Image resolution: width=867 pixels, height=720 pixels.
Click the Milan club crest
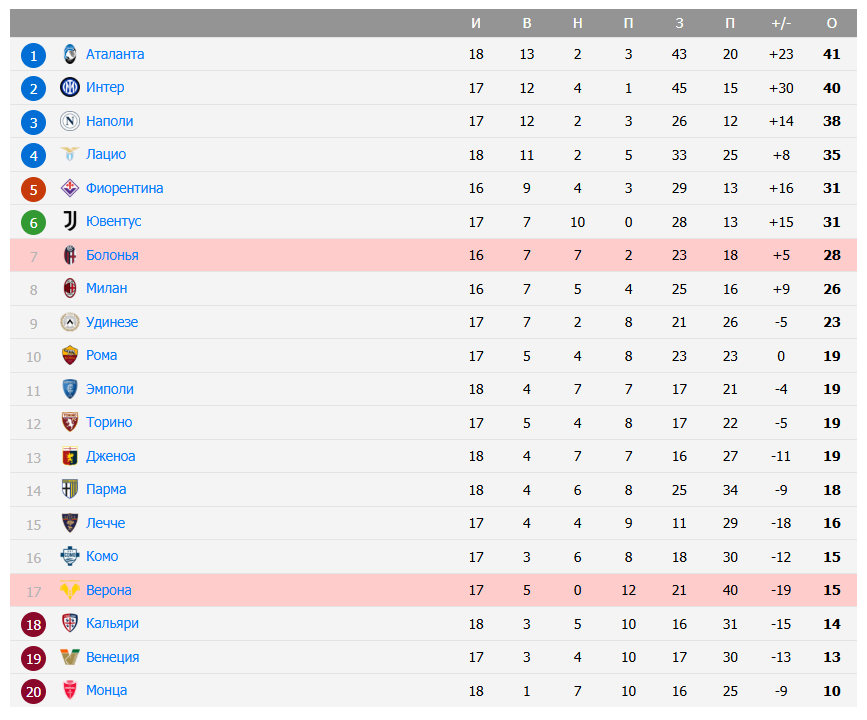70,288
